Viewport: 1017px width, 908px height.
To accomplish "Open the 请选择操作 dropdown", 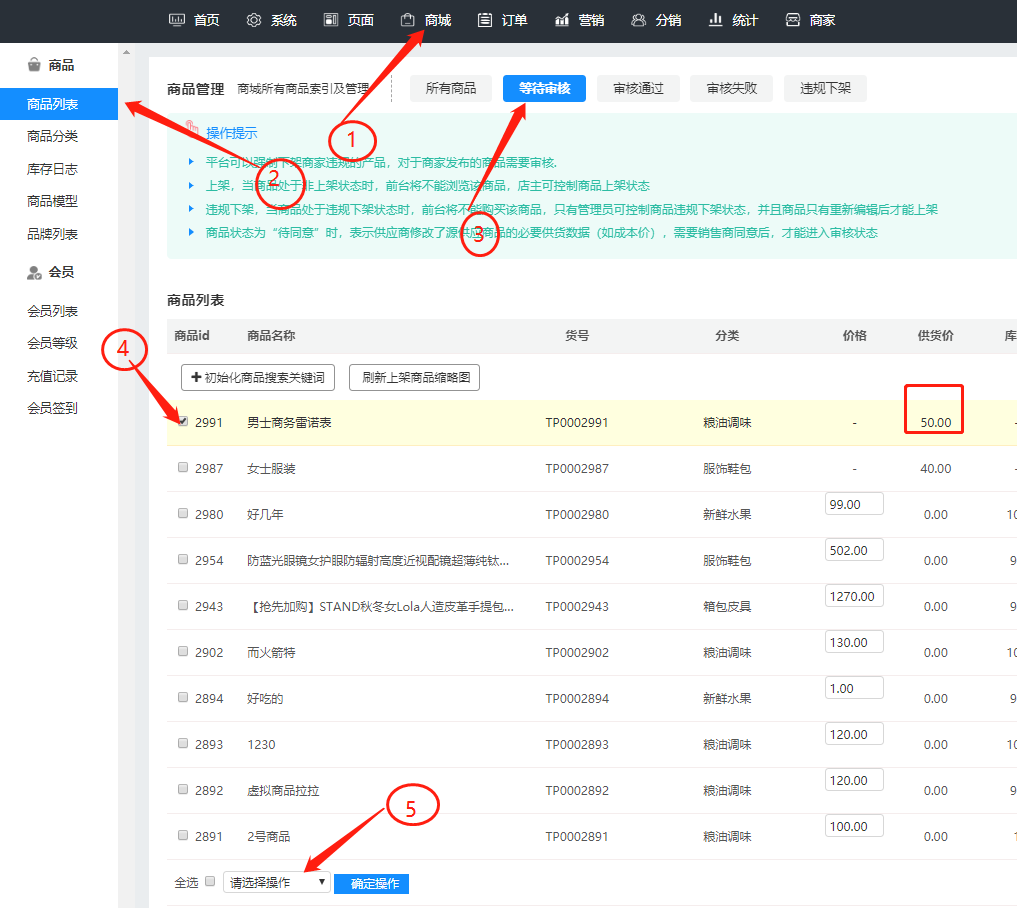I will point(277,882).
